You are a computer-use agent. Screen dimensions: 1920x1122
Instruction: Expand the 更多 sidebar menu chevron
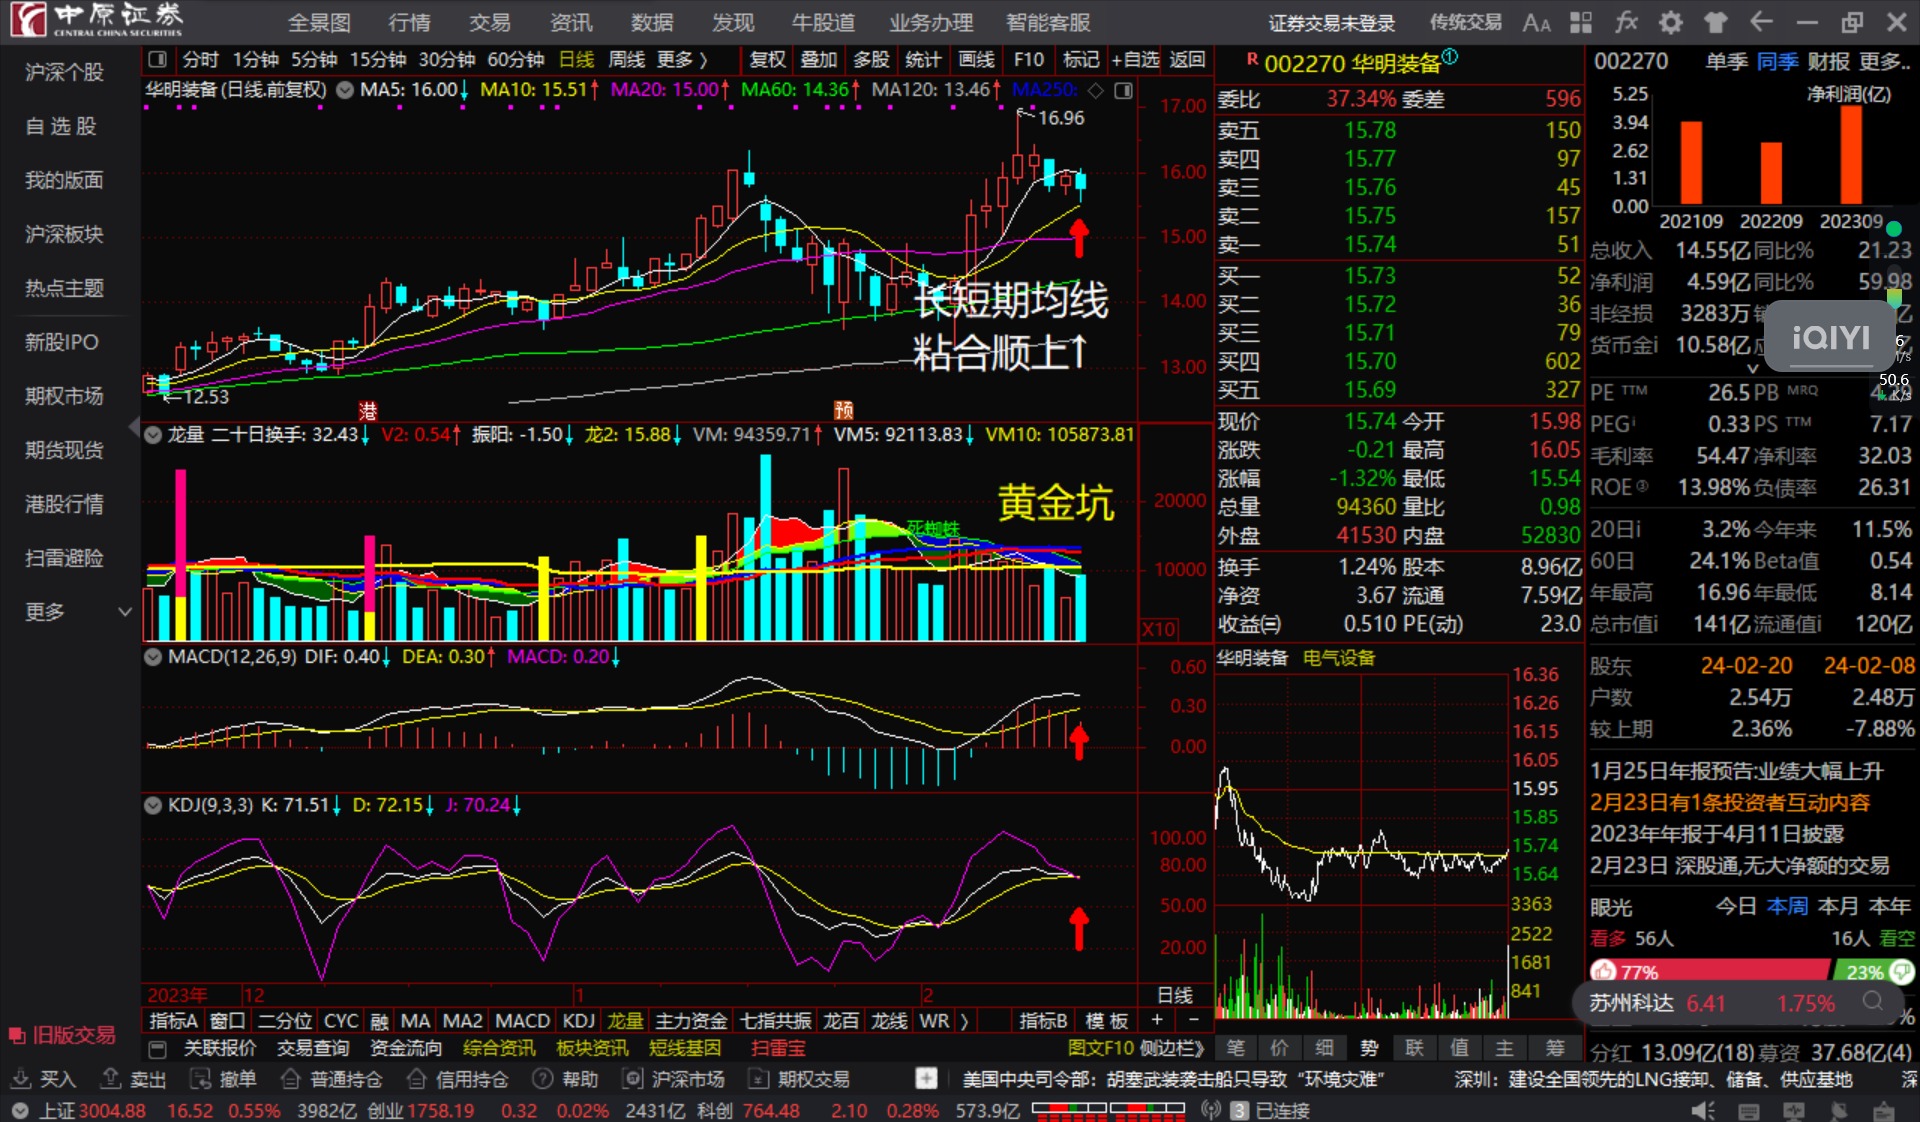pyautogui.click(x=125, y=612)
